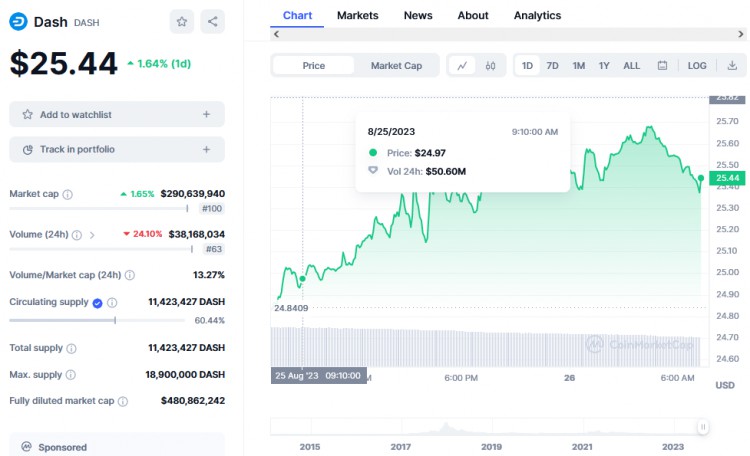
Task: Click the $25.44 price heading
Action: (x=64, y=63)
